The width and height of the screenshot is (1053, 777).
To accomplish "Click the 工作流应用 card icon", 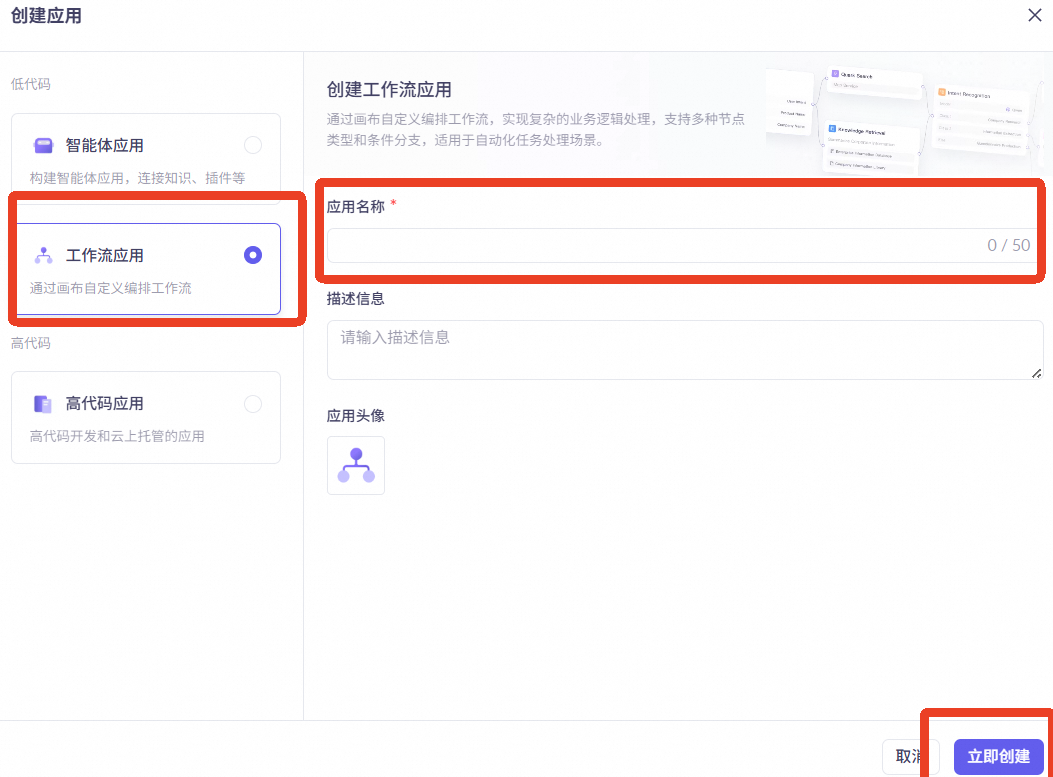I will pos(44,255).
